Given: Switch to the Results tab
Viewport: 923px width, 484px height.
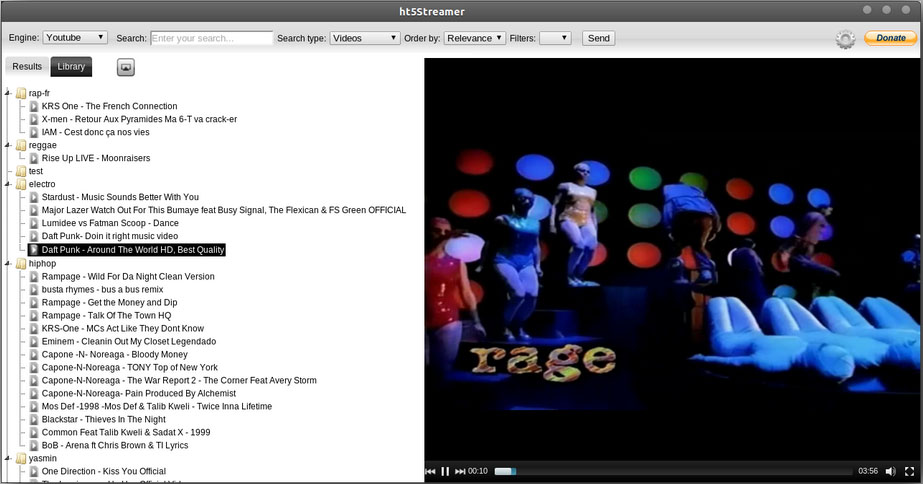Looking at the screenshot, I should pos(27,67).
